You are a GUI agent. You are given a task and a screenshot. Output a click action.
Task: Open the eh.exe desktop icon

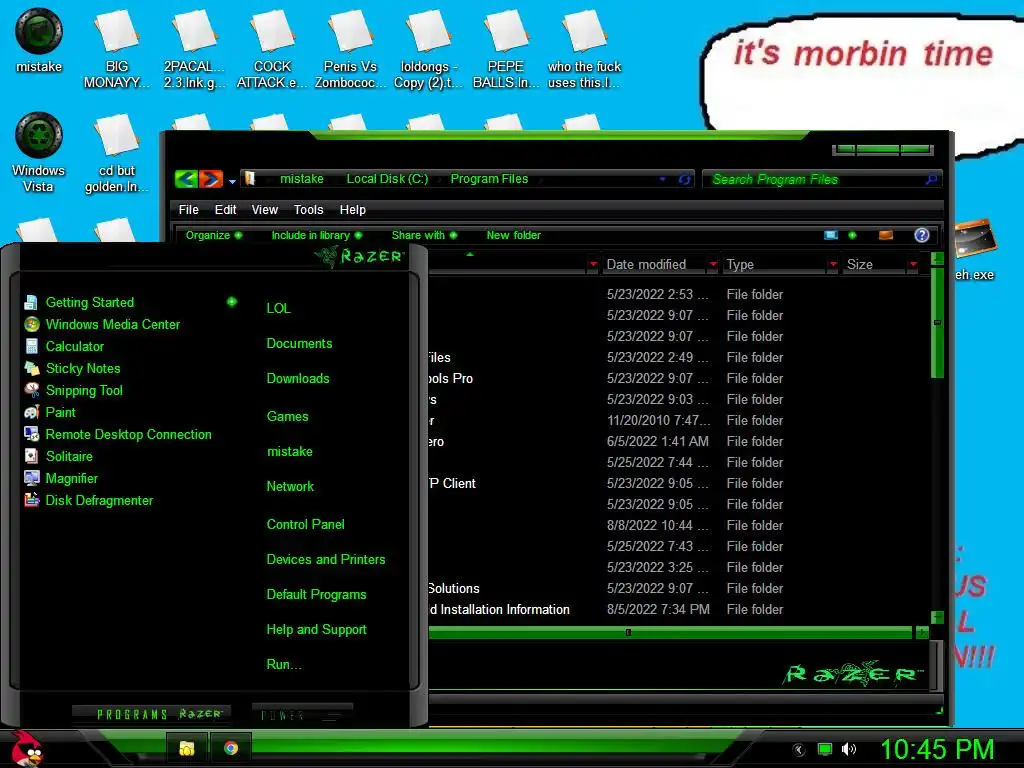[975, 250]
